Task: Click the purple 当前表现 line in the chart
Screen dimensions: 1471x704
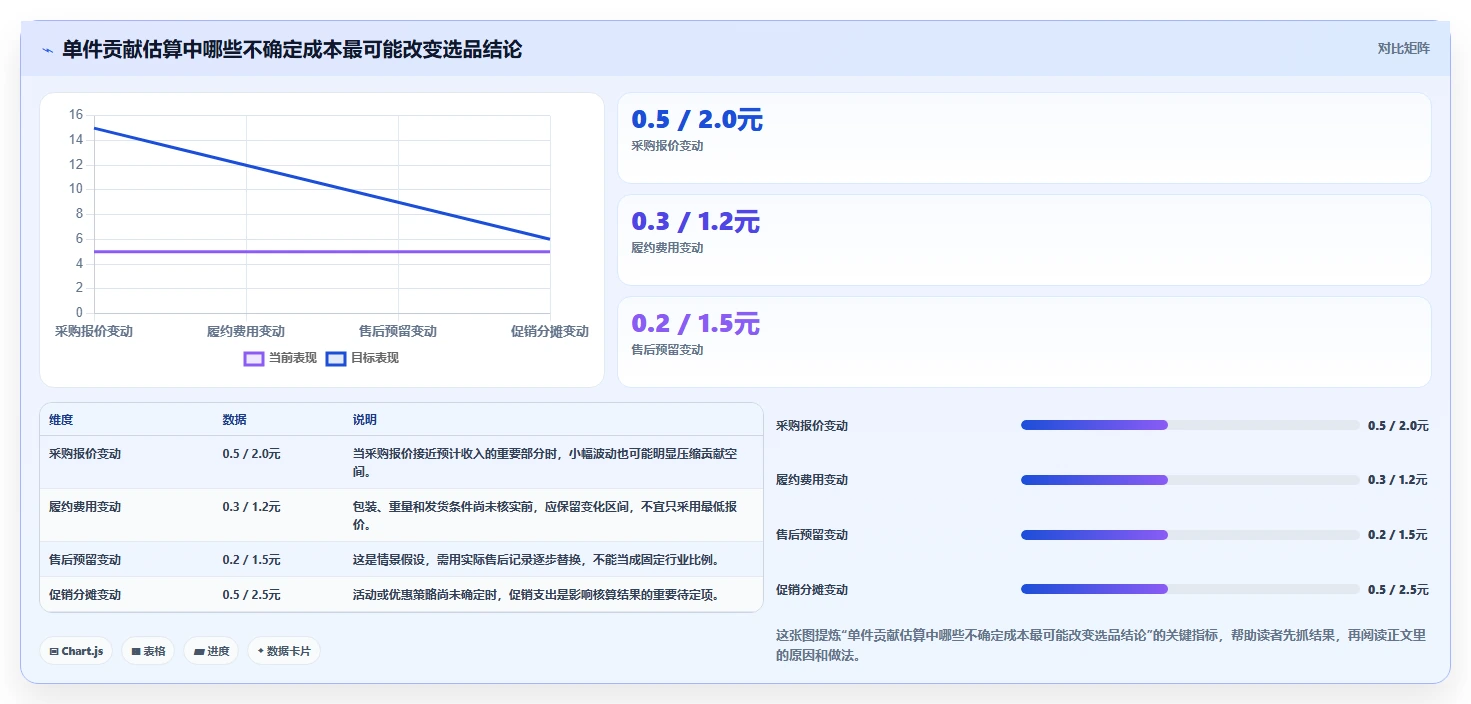Action: pyautogui.click(x=322, y=251)
